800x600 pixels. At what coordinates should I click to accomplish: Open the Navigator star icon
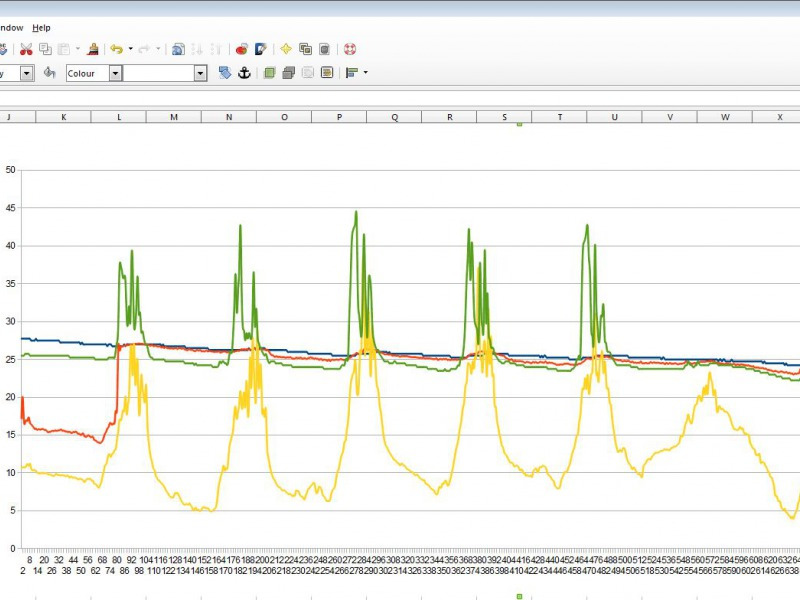(286, 49)
